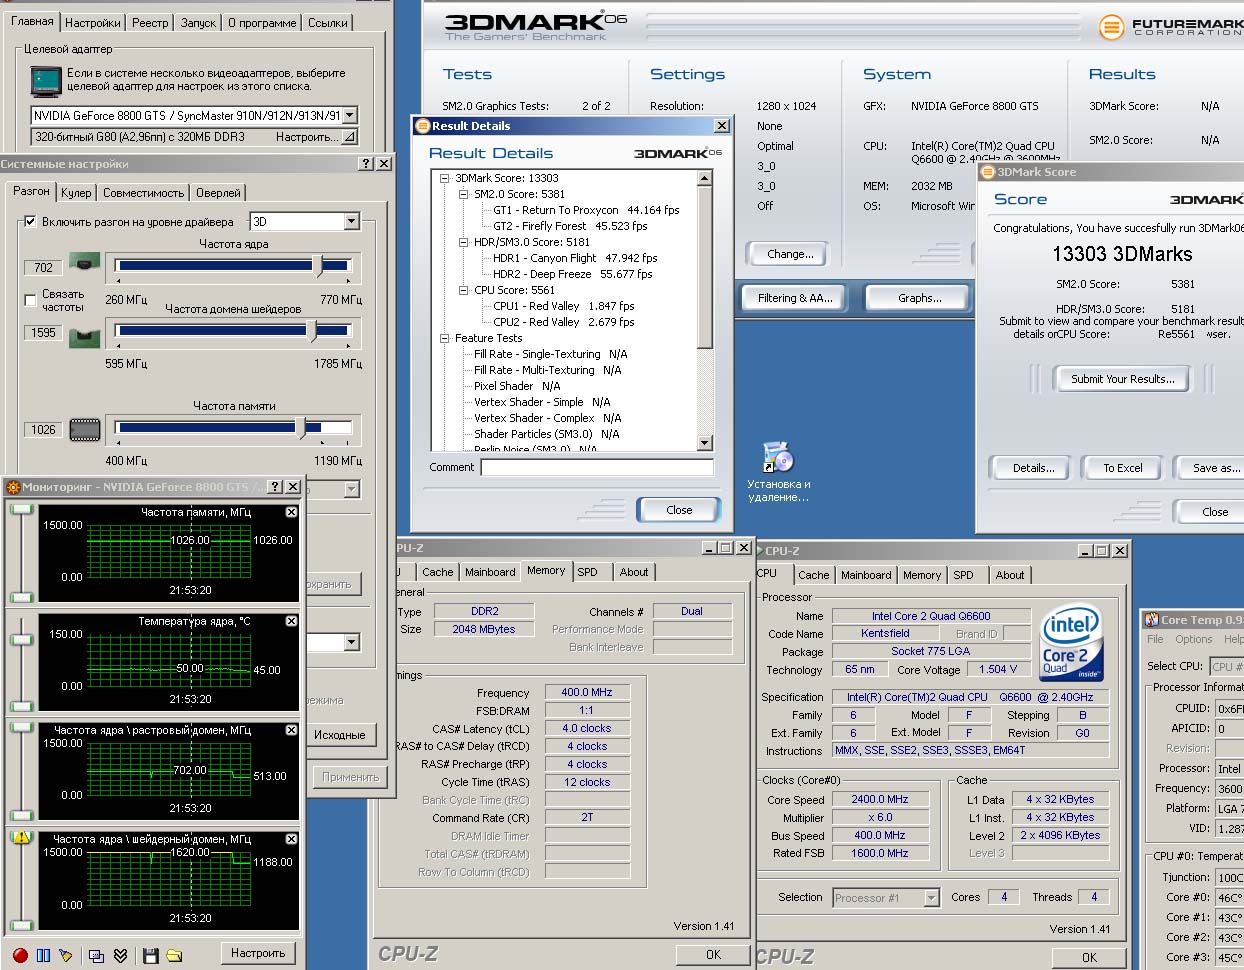Open the Options menu in Core Temp
Screen dimensions: 1244x970
coord(1193,639)
